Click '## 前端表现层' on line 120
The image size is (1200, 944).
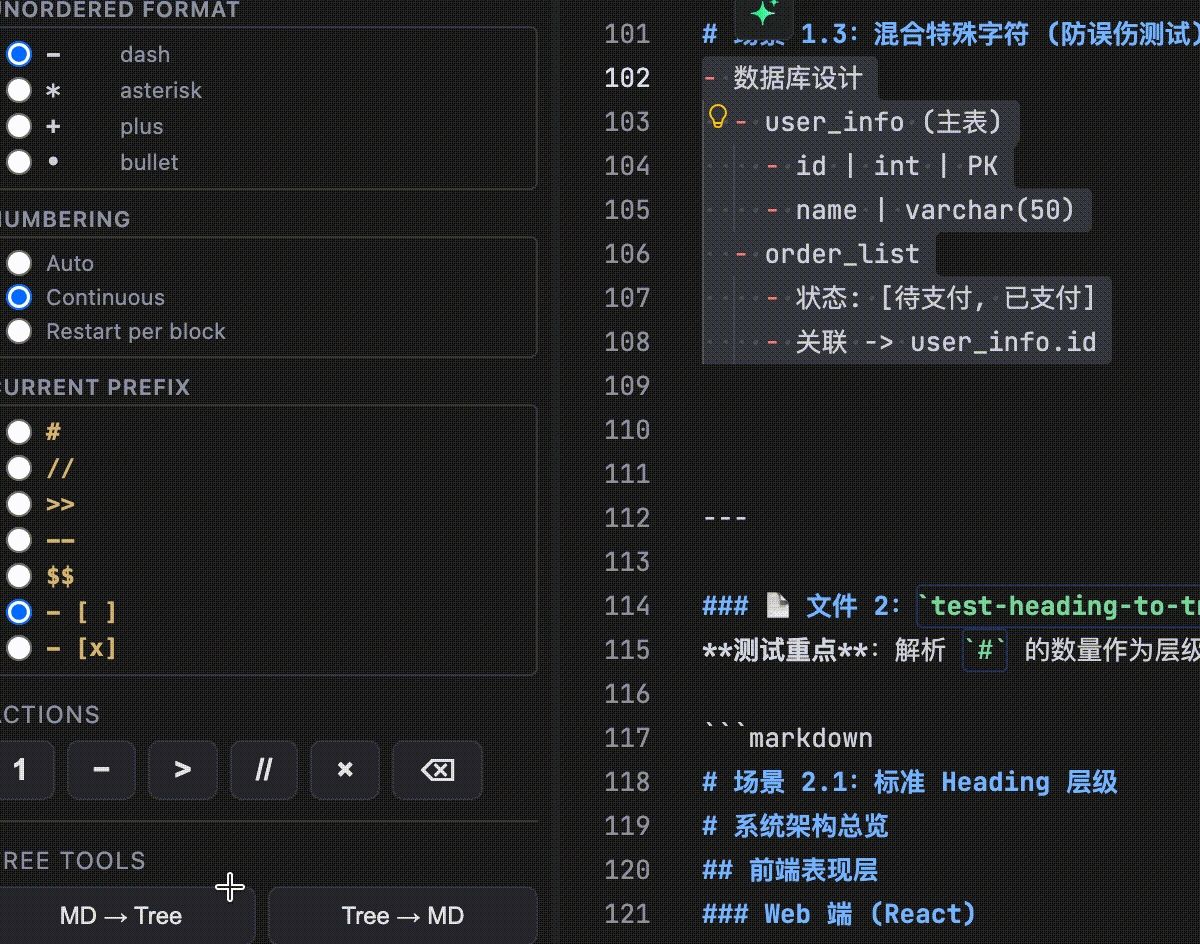pos(790,870)
